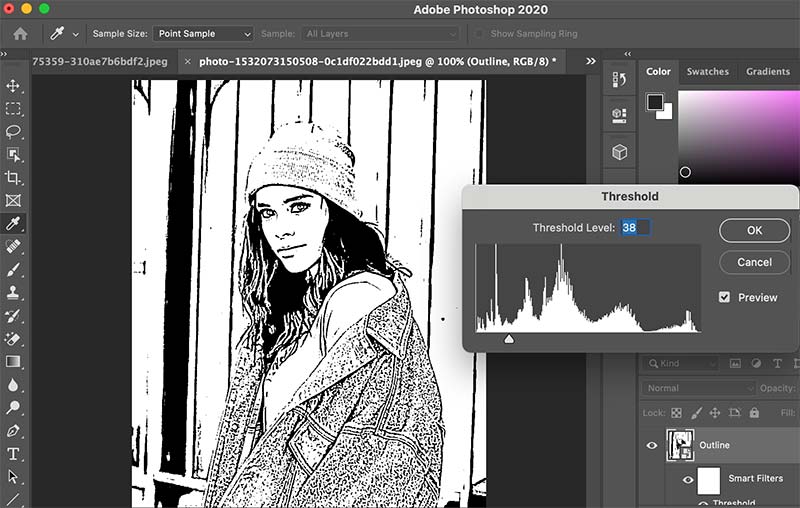Open the Normal blend mode dropdown
The image size is (800, 508).
698,388
